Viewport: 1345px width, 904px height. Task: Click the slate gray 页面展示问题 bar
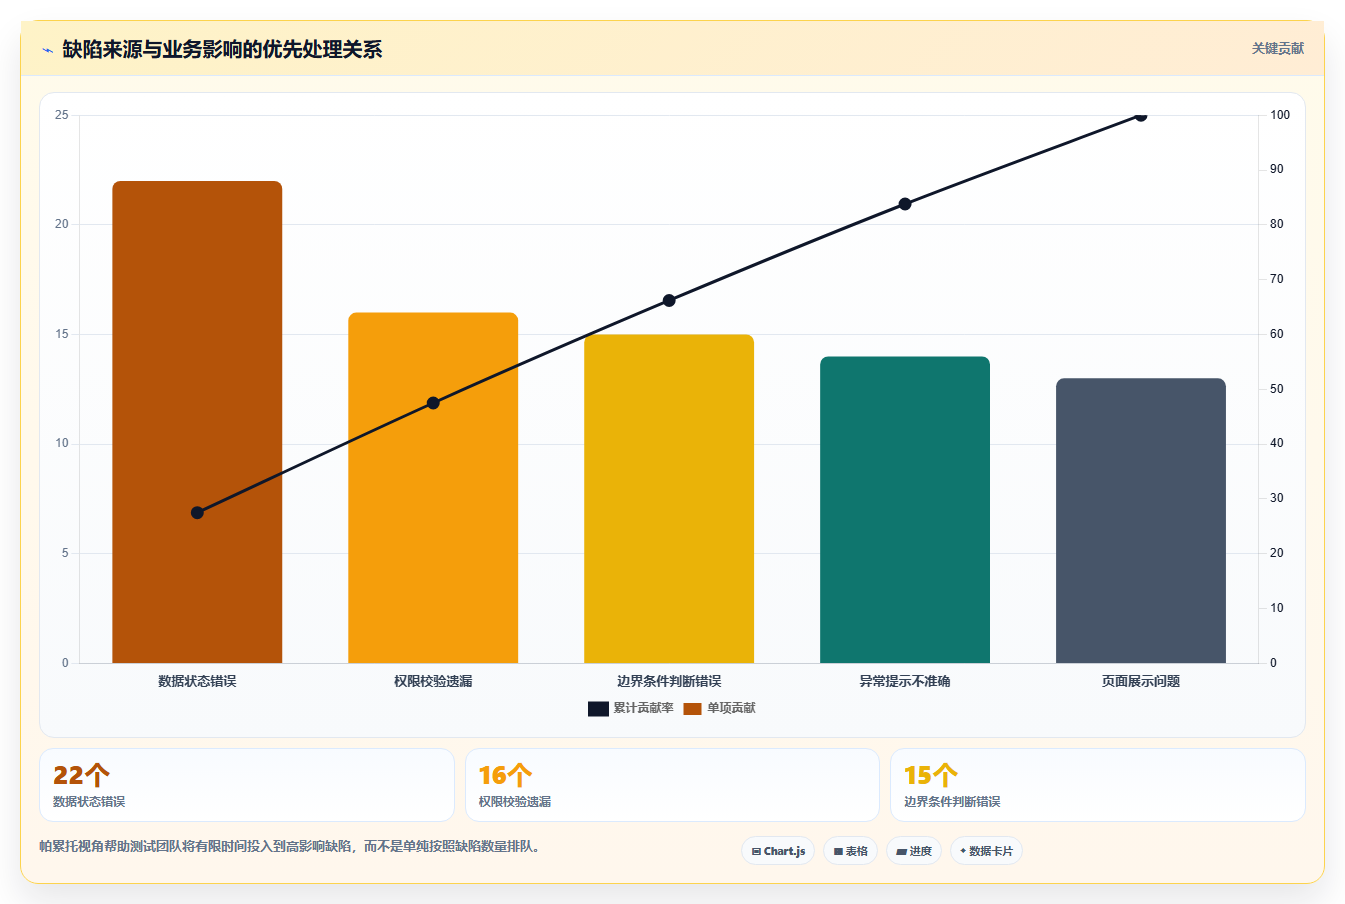click(1141, 521)
